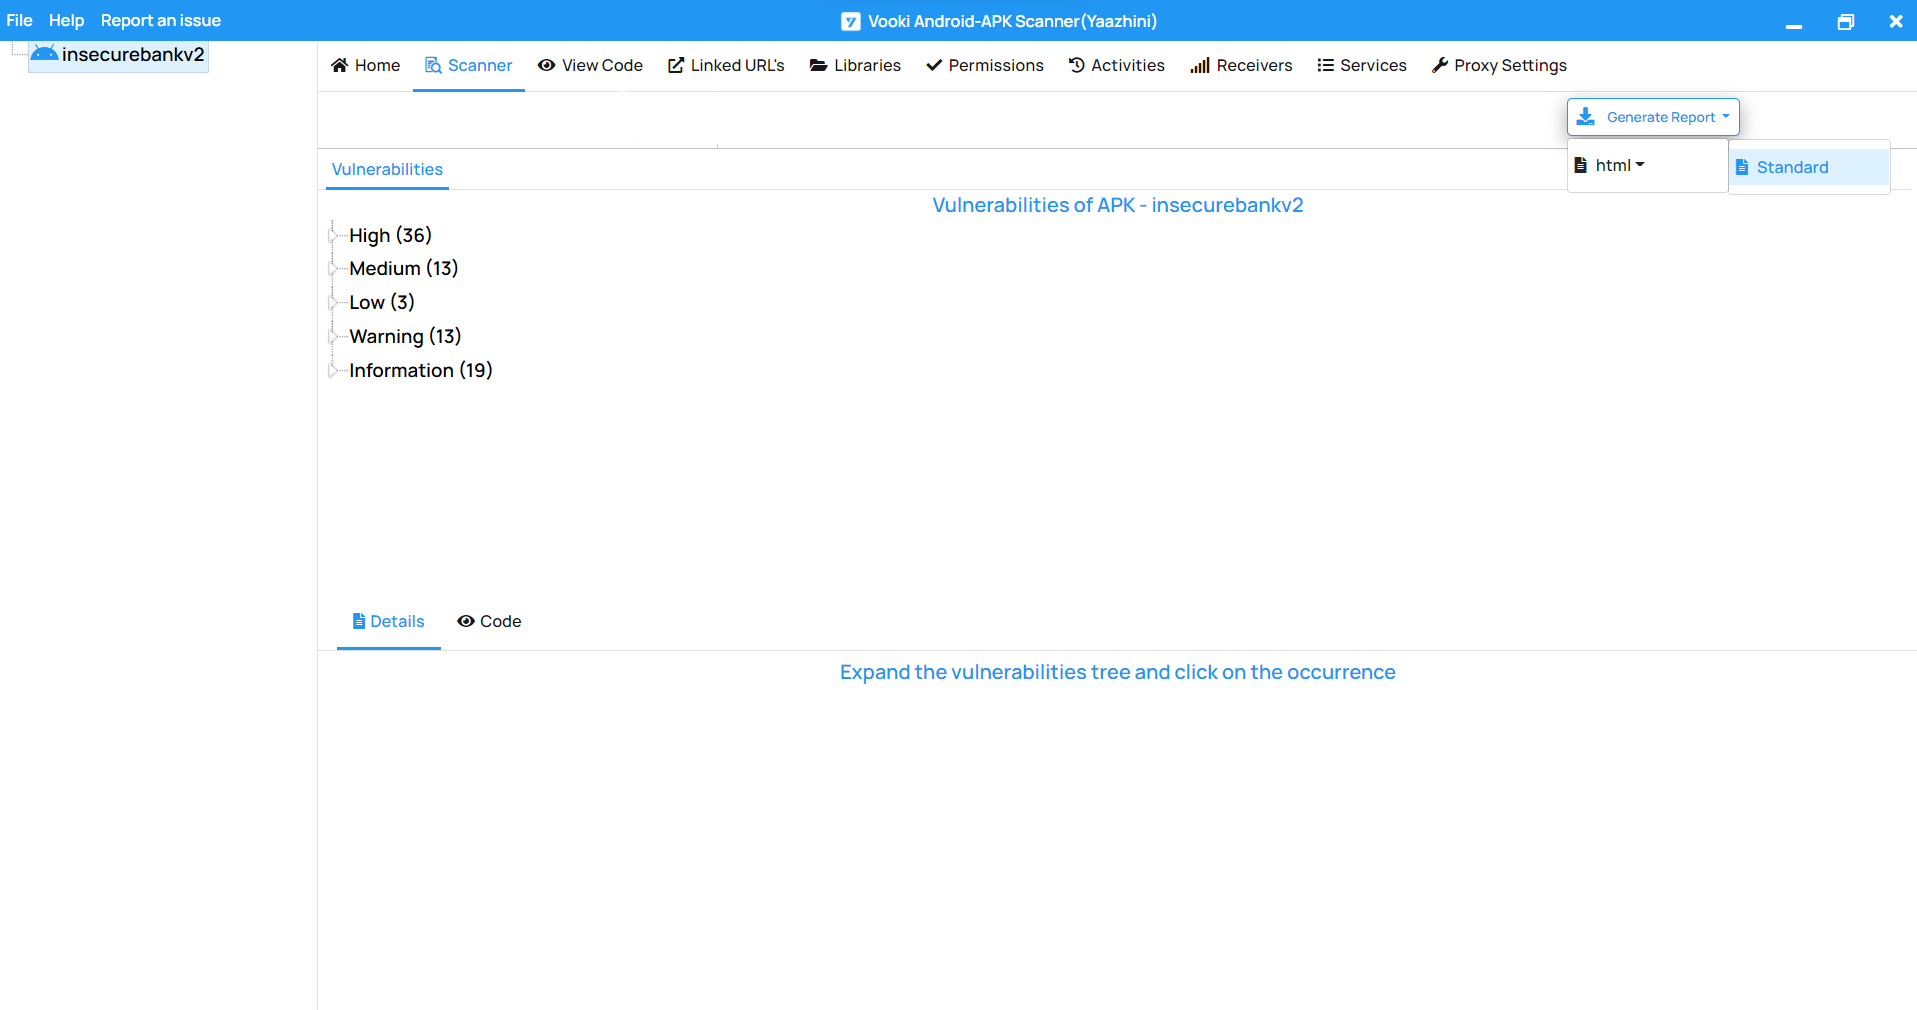Image resolution: width=1917 pixels, height=1010 pixels.
Task: Click the Services list icon
Action: coord(1326,65)
